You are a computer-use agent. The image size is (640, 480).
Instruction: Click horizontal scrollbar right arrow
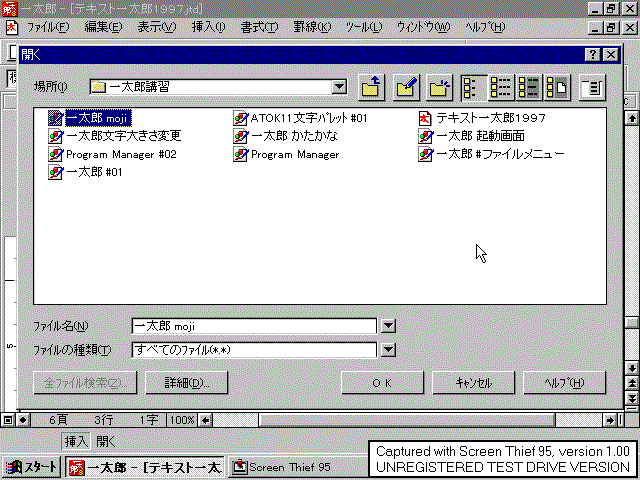click(610, 420)
